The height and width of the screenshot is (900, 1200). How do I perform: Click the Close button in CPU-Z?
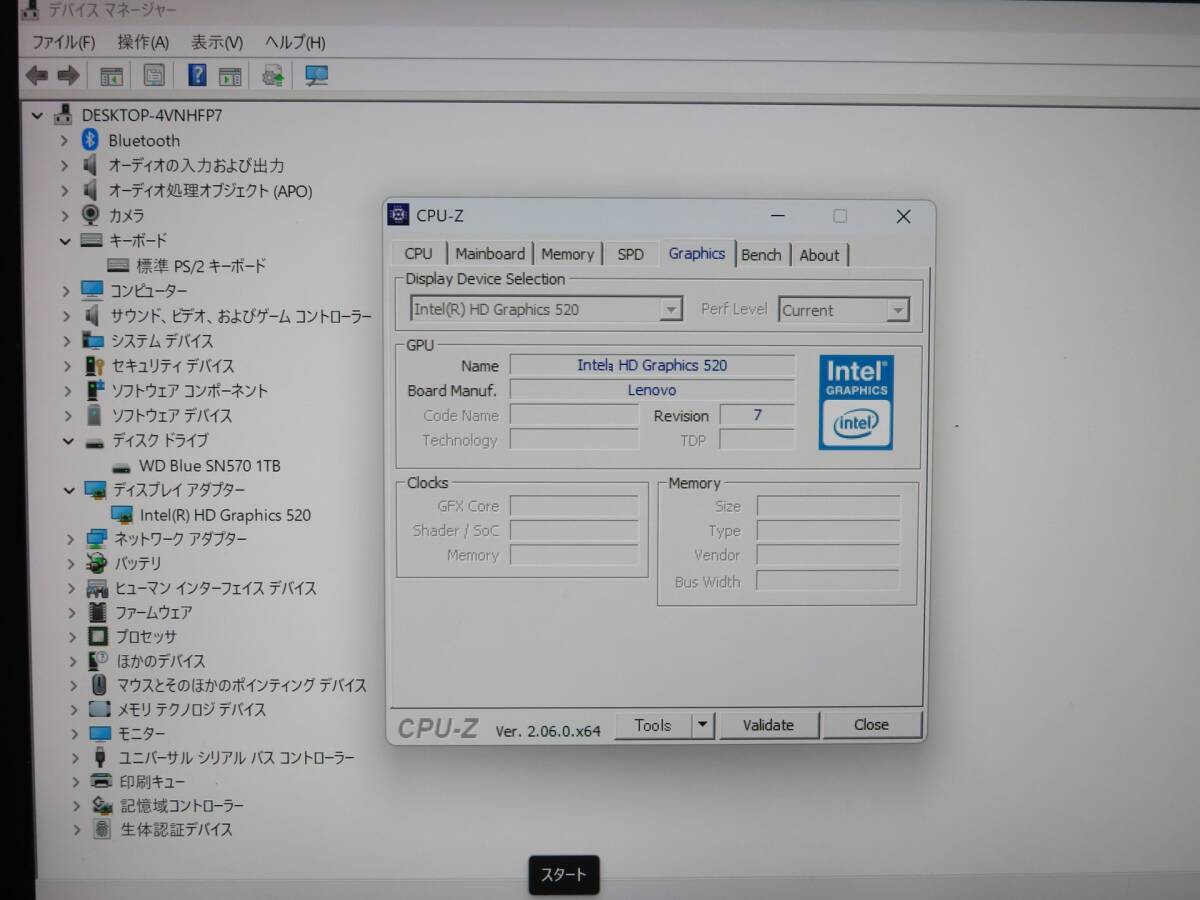(871, 725)
